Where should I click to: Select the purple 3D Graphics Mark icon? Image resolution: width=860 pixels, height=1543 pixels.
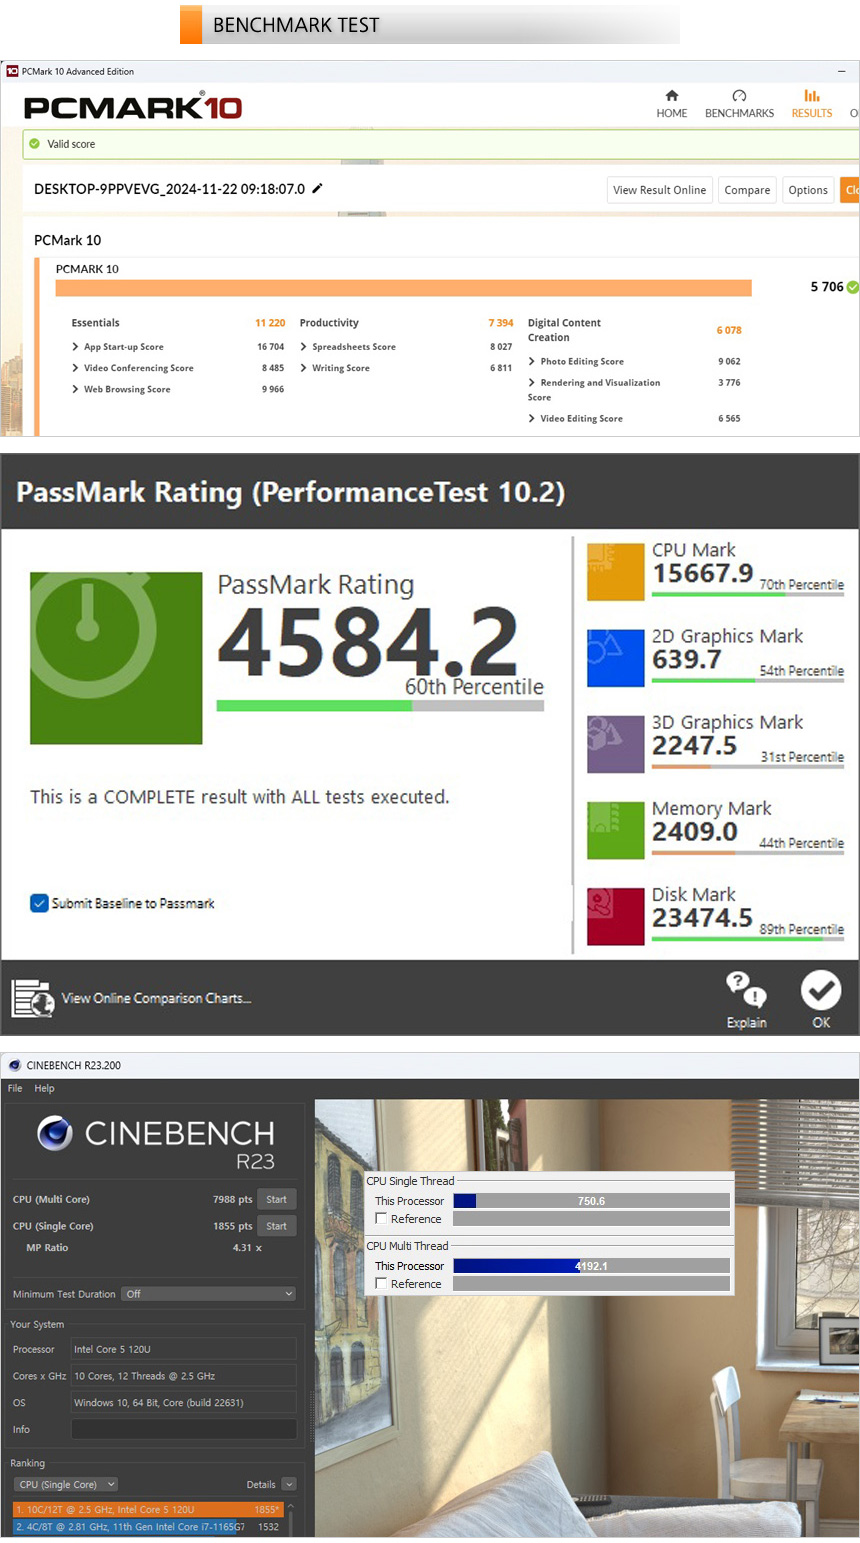pos(615,744)
